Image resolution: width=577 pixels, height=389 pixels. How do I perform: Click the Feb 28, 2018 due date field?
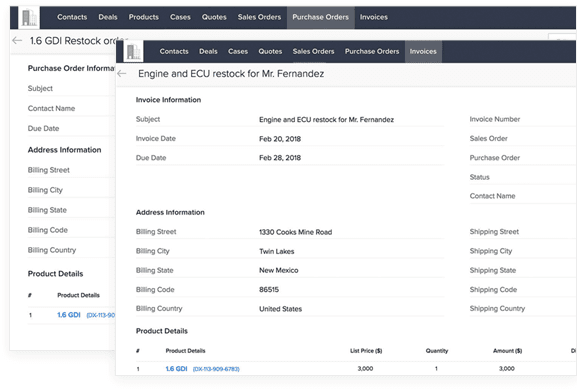point(280,158)
